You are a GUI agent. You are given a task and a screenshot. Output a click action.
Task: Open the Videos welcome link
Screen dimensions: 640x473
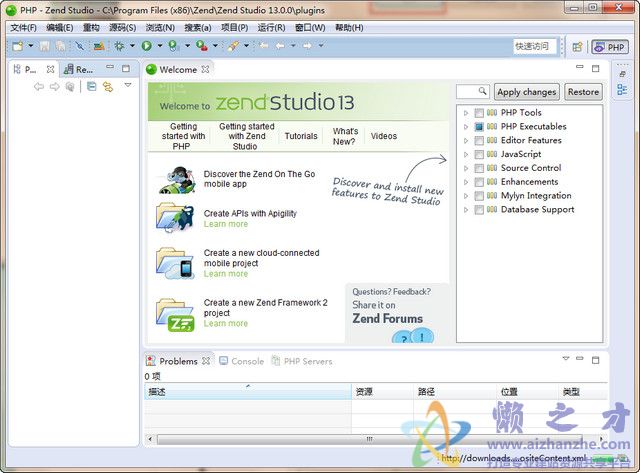point(384,136)
